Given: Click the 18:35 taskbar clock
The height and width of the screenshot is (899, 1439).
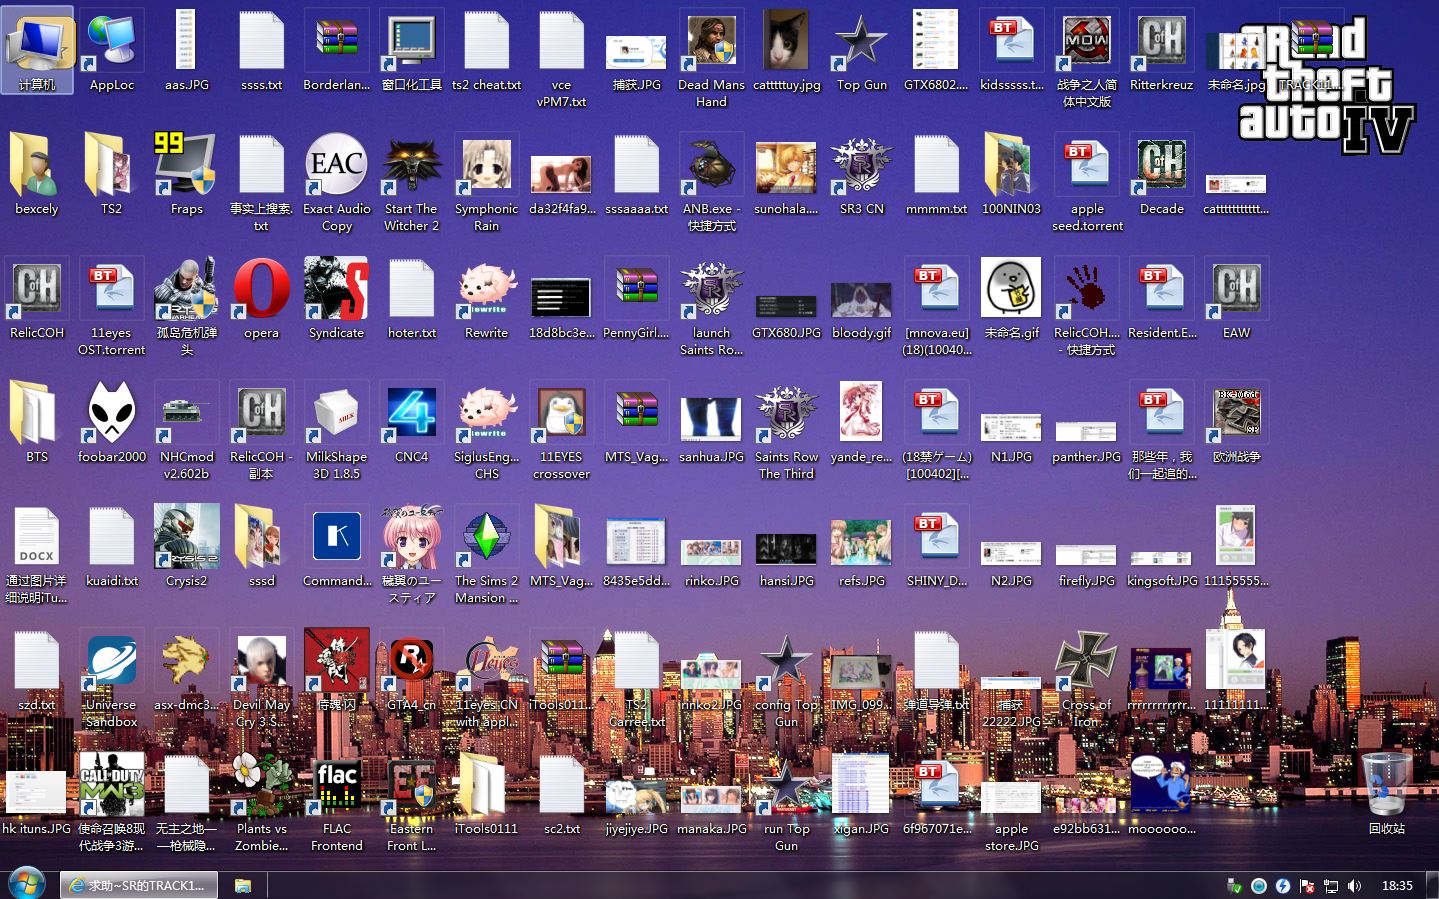Looking at the screenshot, I should (x=1397, y=886).
